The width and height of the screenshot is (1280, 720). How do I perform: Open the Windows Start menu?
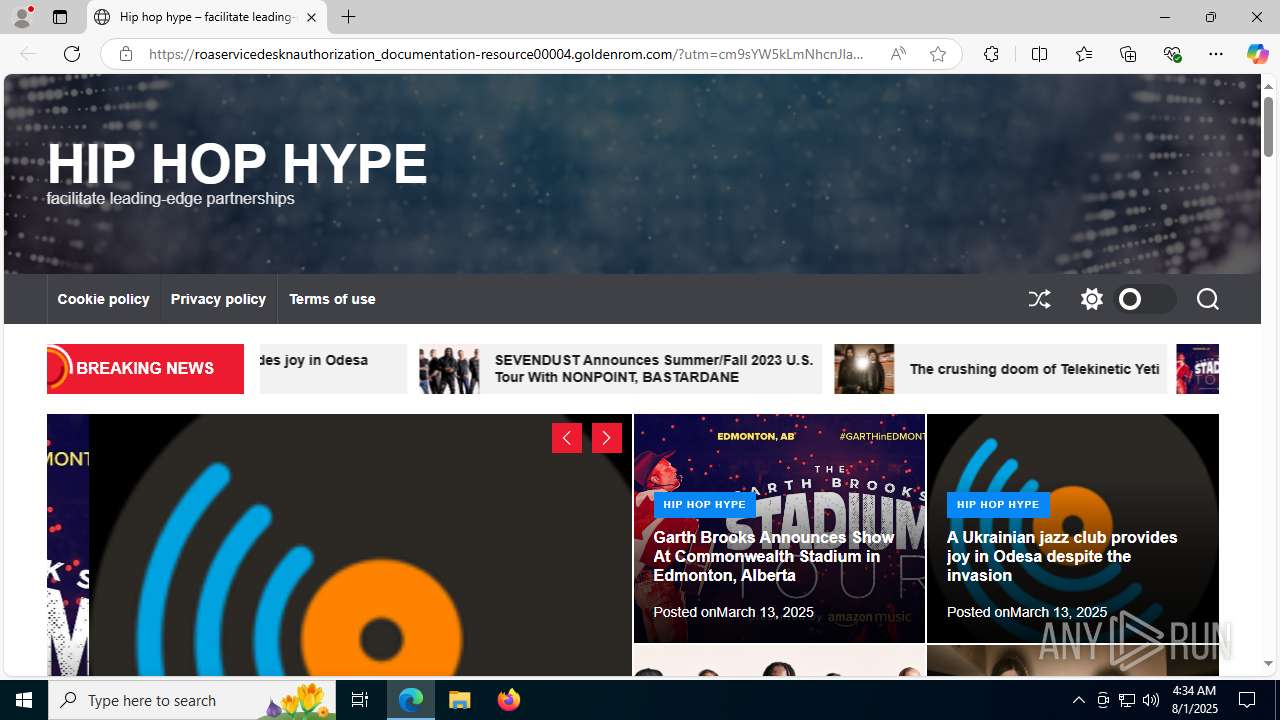click(24, 700)
